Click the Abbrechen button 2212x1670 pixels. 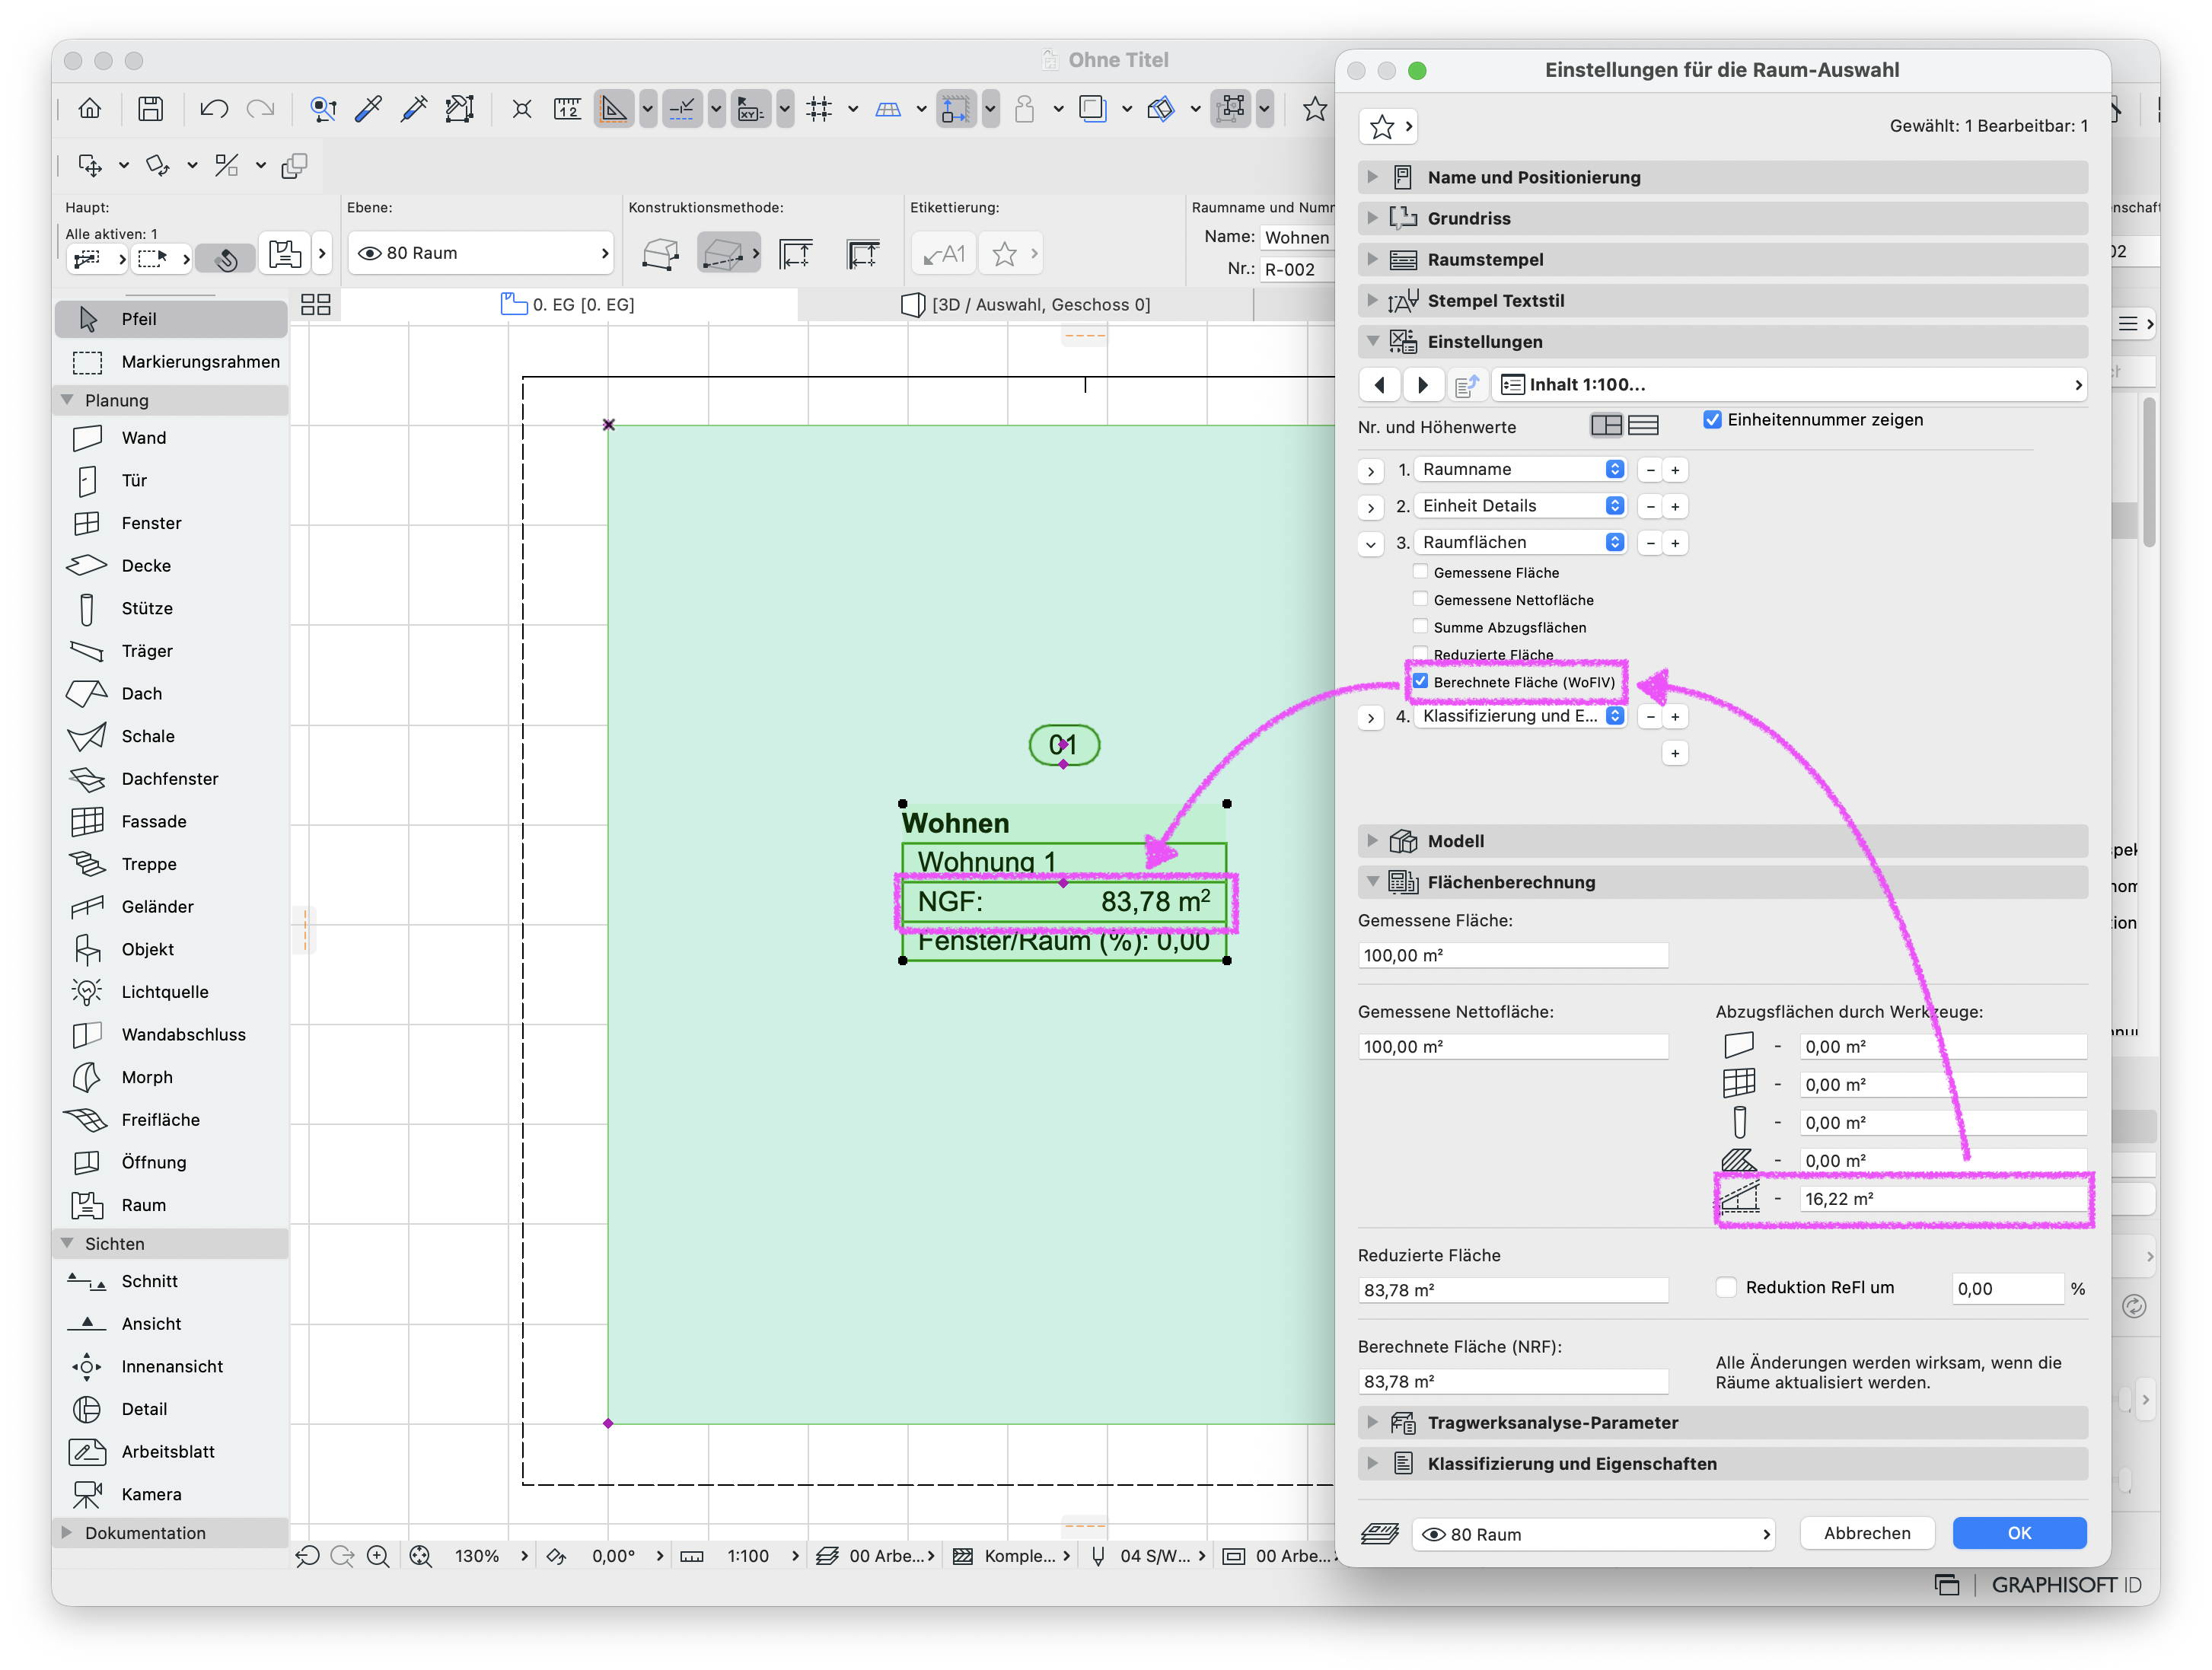tap(1866, 1533)
